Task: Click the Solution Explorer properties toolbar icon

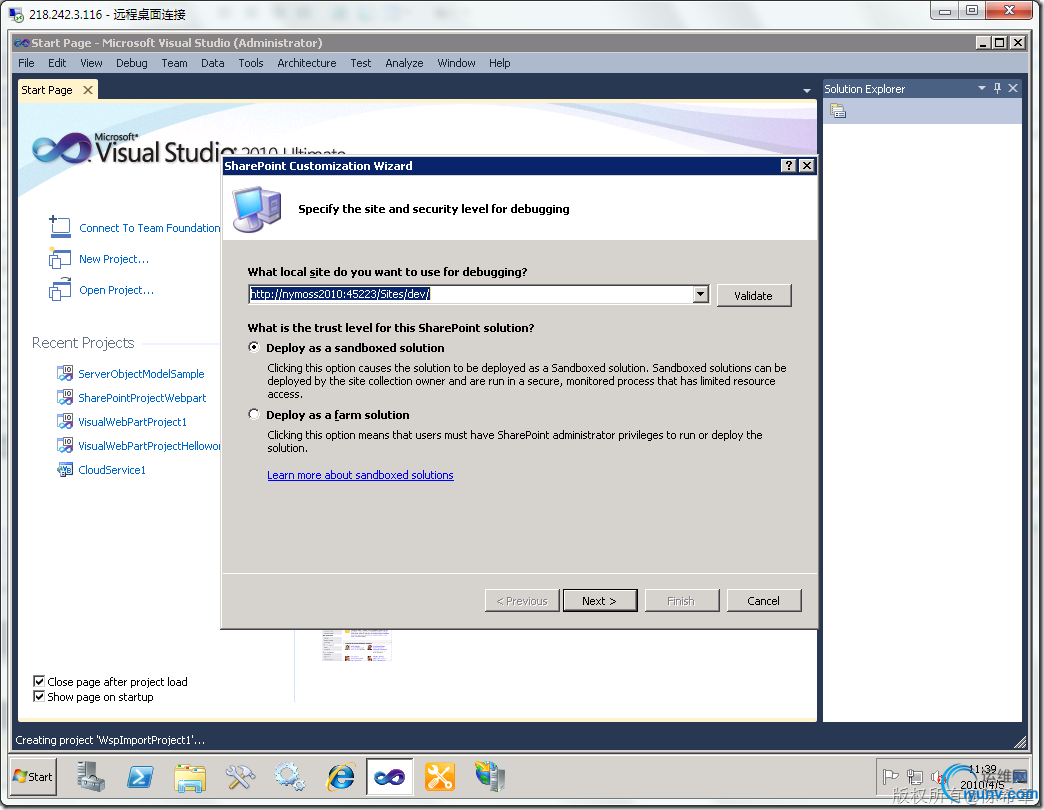Action: coord(838,111)
